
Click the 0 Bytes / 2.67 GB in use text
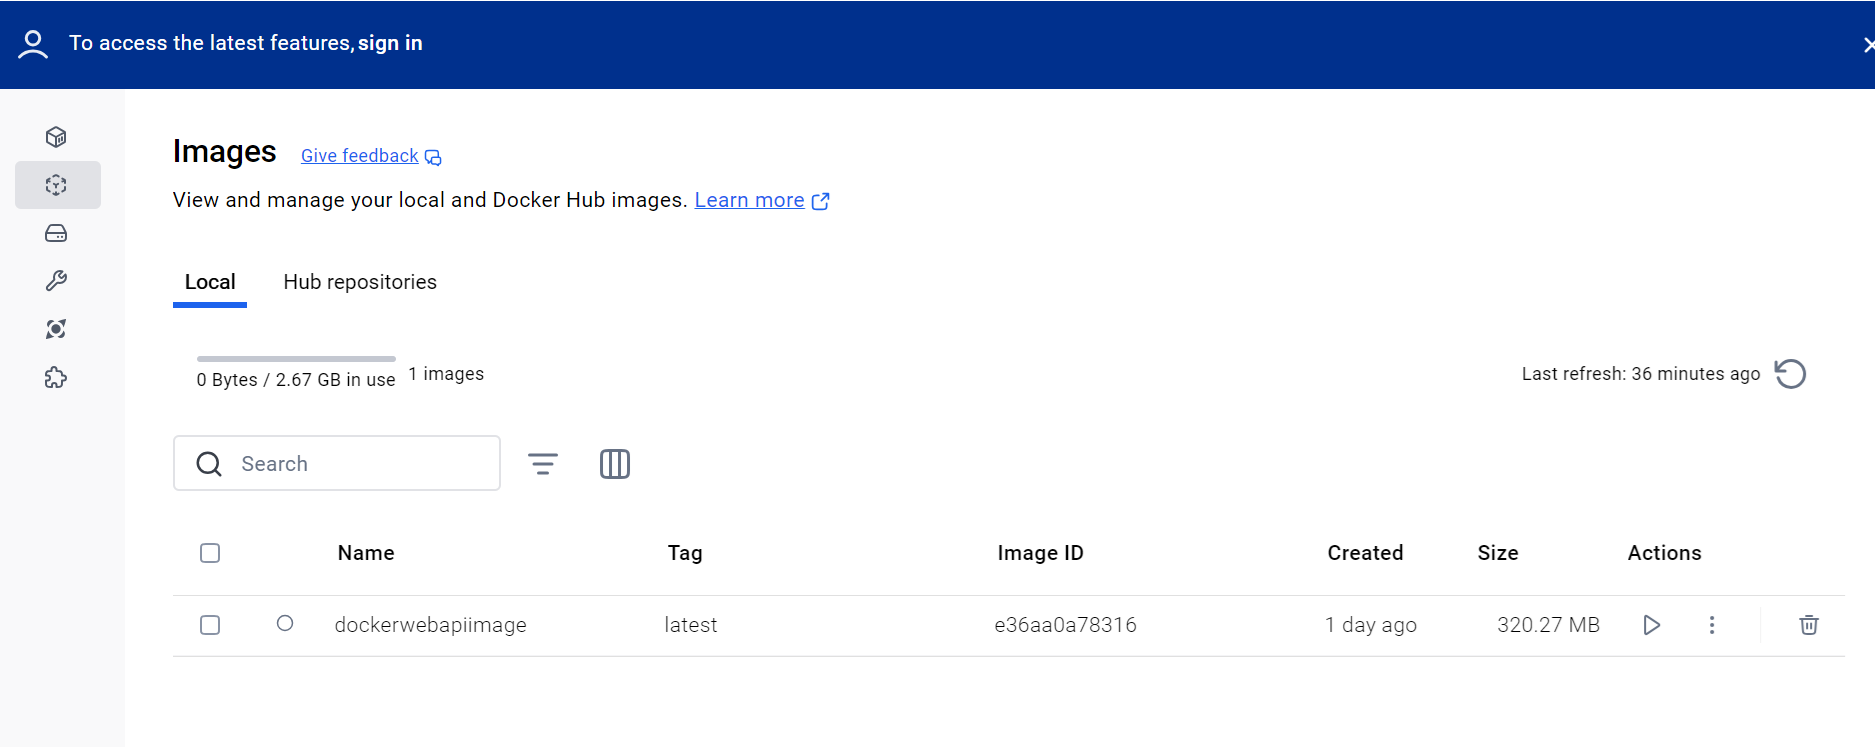click(x=296, y=380)
